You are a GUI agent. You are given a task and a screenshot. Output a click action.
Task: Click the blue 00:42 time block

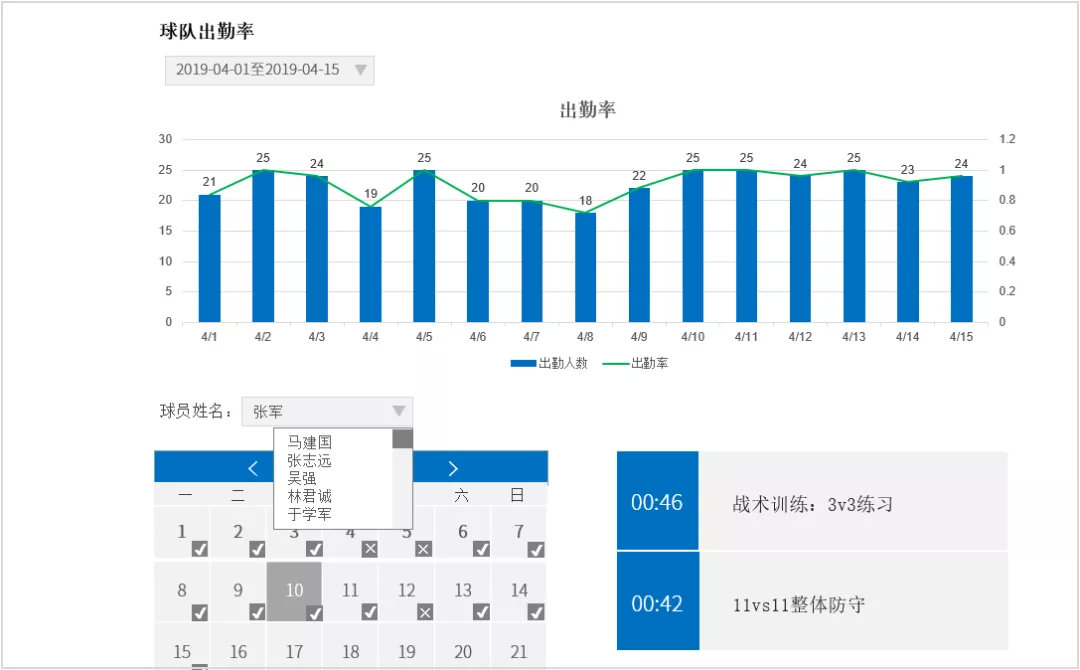[658, 602]
